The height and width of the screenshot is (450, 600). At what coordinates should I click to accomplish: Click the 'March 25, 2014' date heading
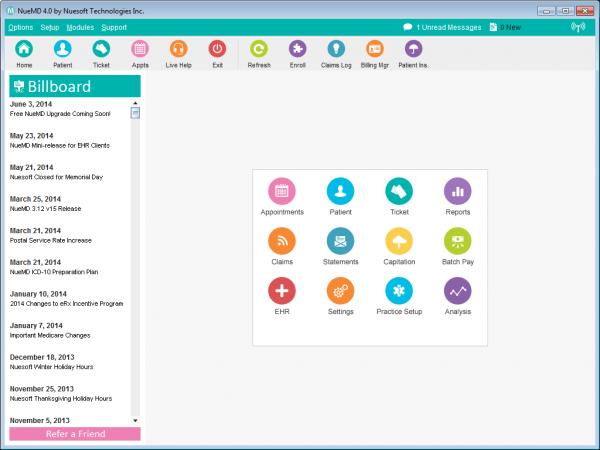click(x=35, y=199)
